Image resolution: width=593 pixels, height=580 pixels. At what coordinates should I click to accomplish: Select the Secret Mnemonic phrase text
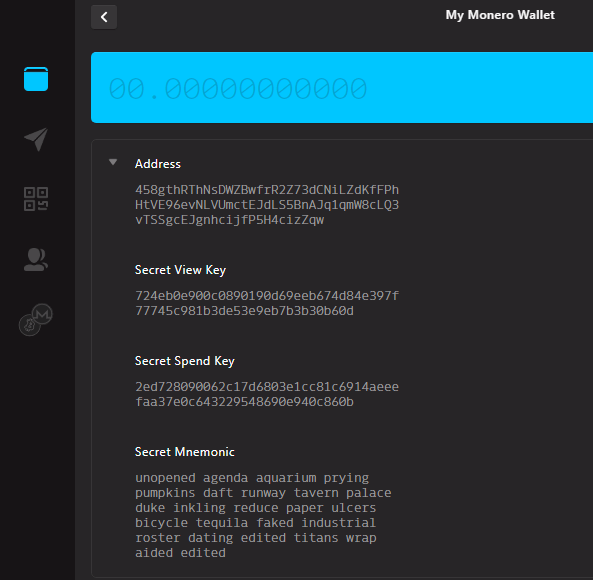click(263, 515)
